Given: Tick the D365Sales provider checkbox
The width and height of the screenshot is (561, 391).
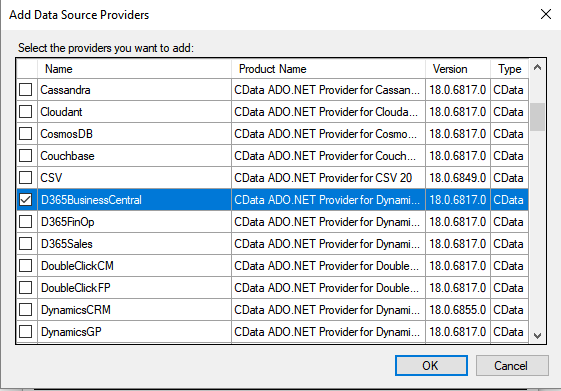Looking at the screenshot, I should point(25,244).
